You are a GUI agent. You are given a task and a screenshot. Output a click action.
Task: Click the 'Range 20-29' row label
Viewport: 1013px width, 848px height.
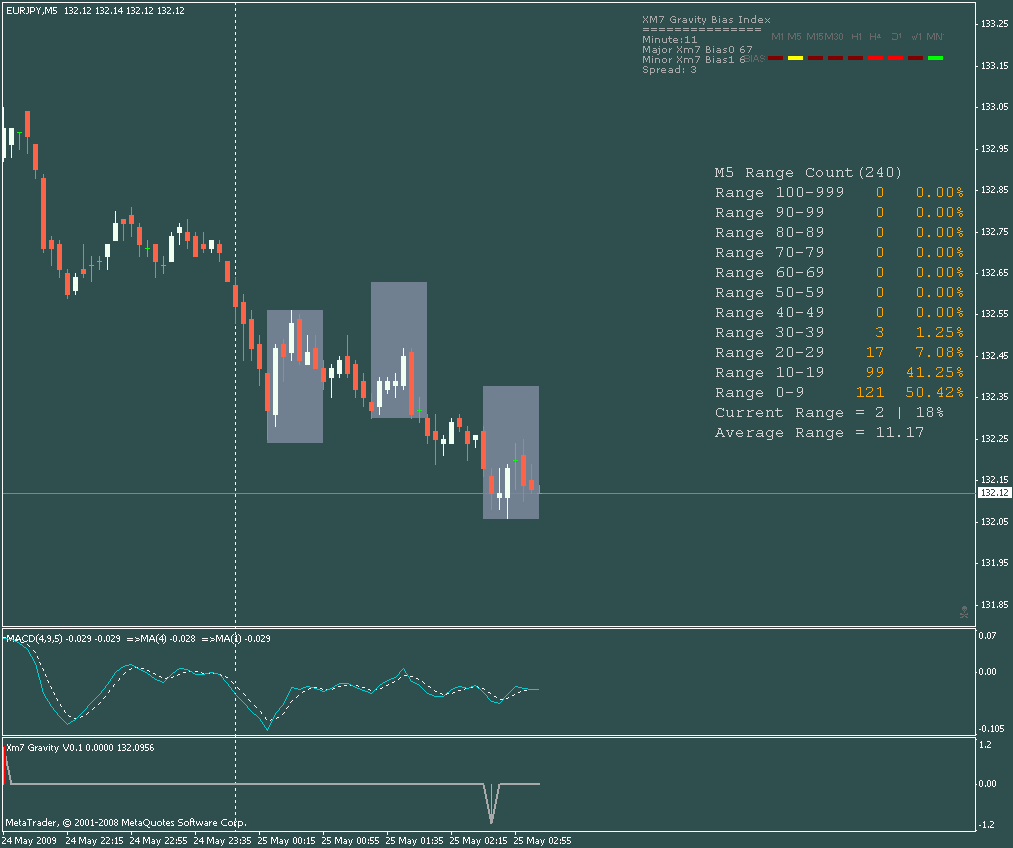pos(769,353)
